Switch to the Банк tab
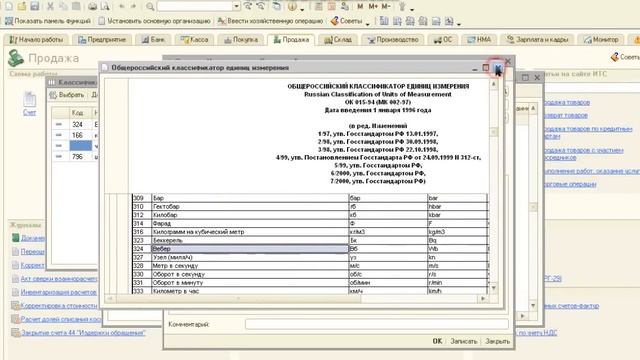This screenshot has width=640, height=360. tap(153, 40)
